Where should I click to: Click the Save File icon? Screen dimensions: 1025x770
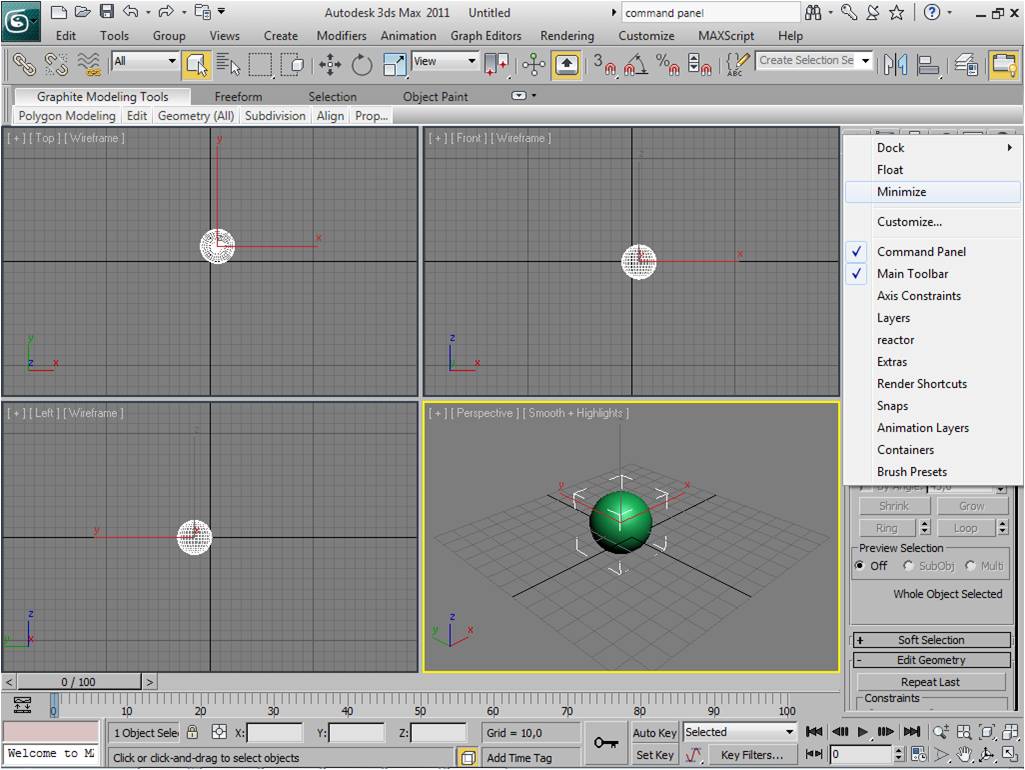pos(107,12)
